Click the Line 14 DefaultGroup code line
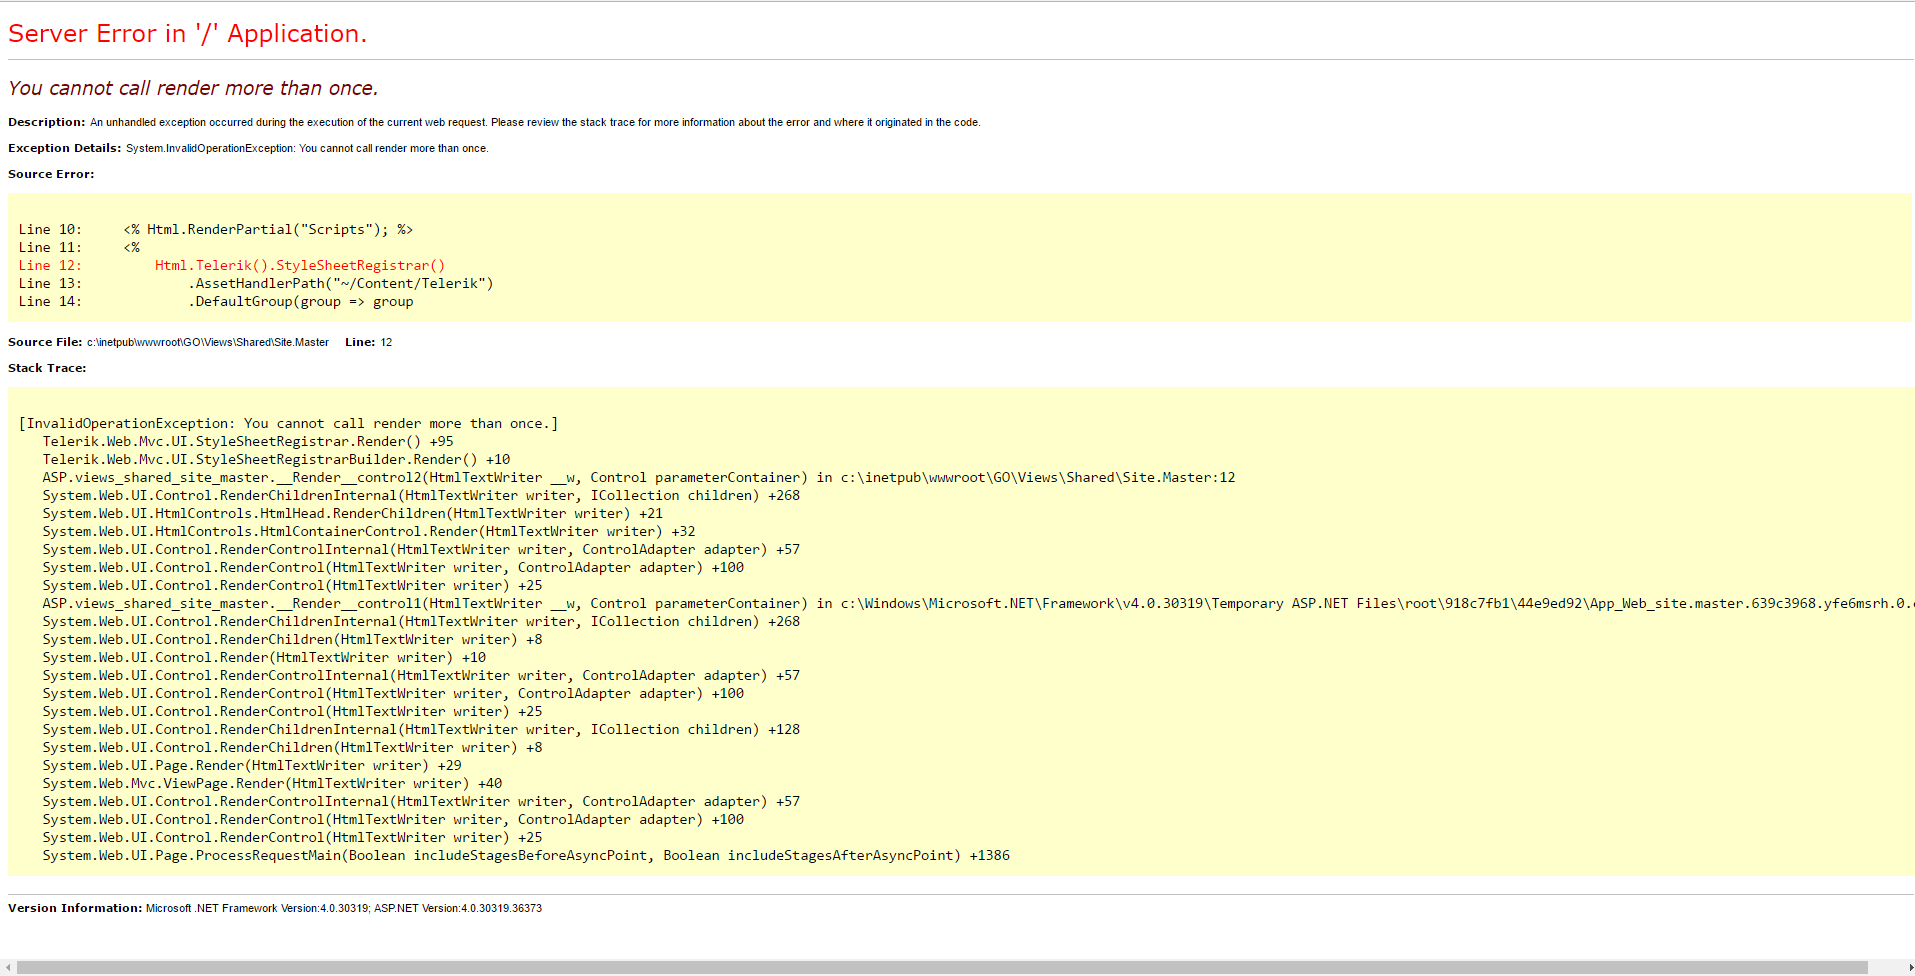This screenshot has height=976, width=1915. point(300,301)
